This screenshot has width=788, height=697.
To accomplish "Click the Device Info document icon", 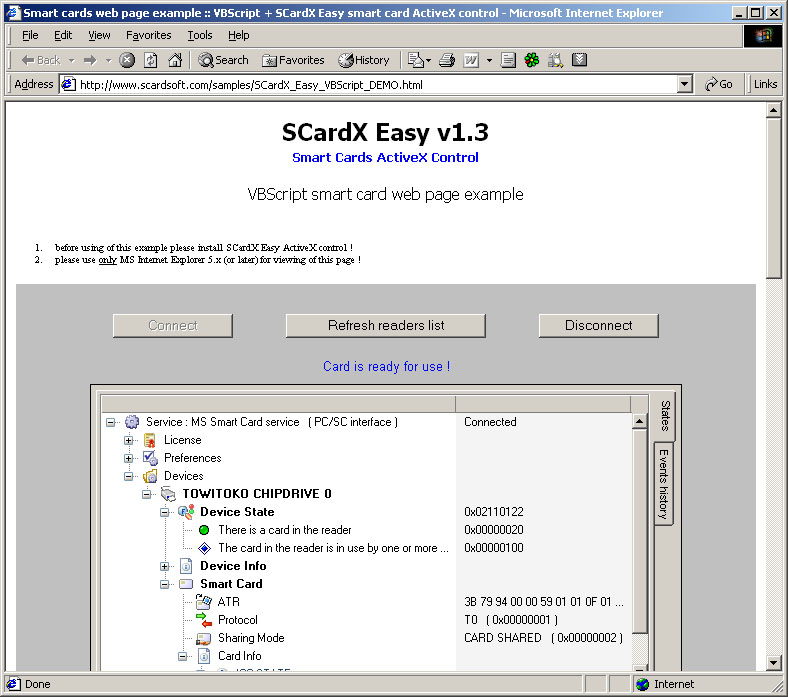I will [x=186, y=566].
